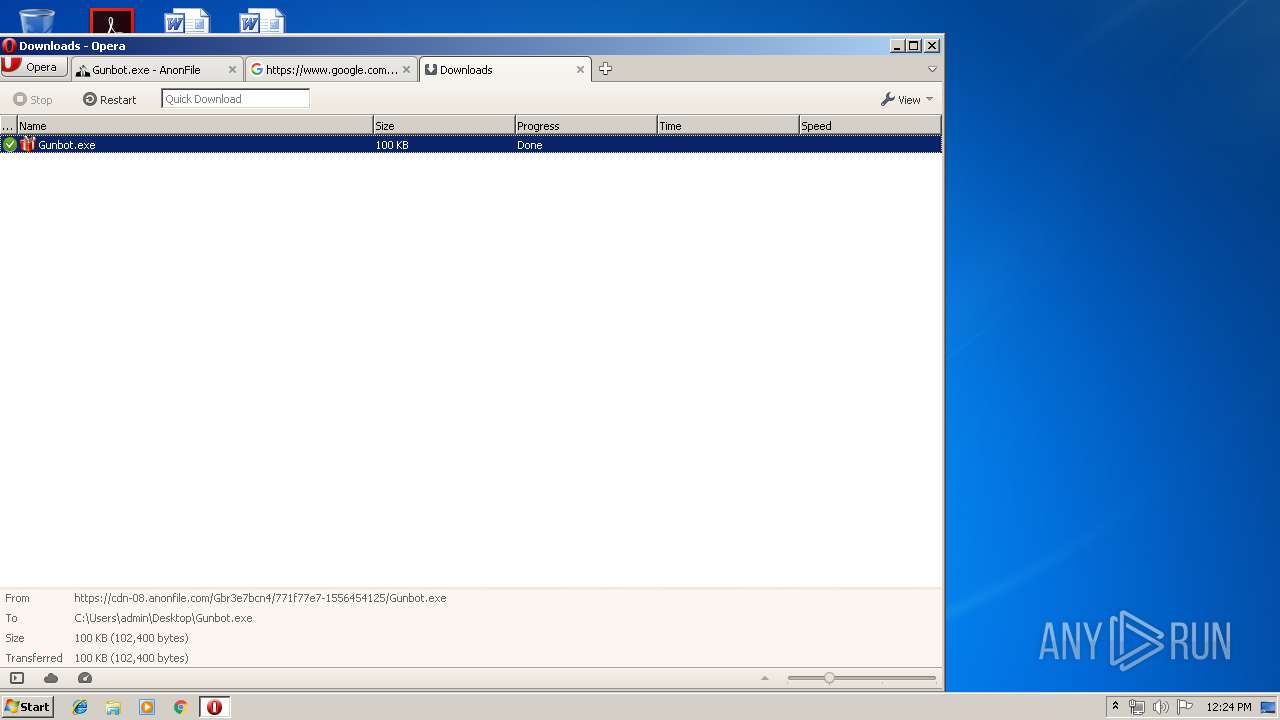
Task: Select the Gunbot.exe download row name
Action: (x=67, y=145)
